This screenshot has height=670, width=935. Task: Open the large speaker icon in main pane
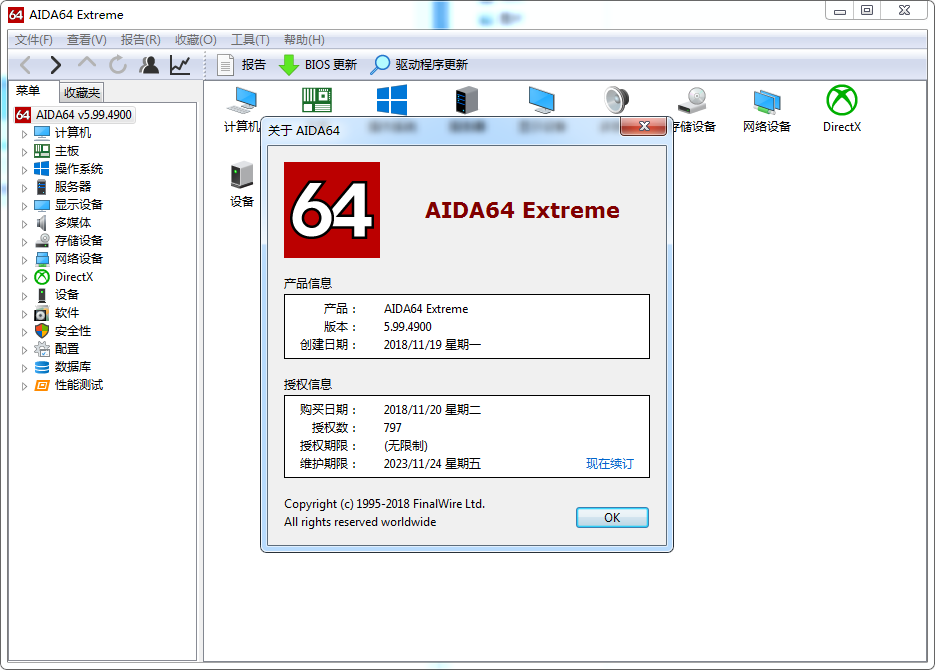pyautogui.click(x=616, y=100)
